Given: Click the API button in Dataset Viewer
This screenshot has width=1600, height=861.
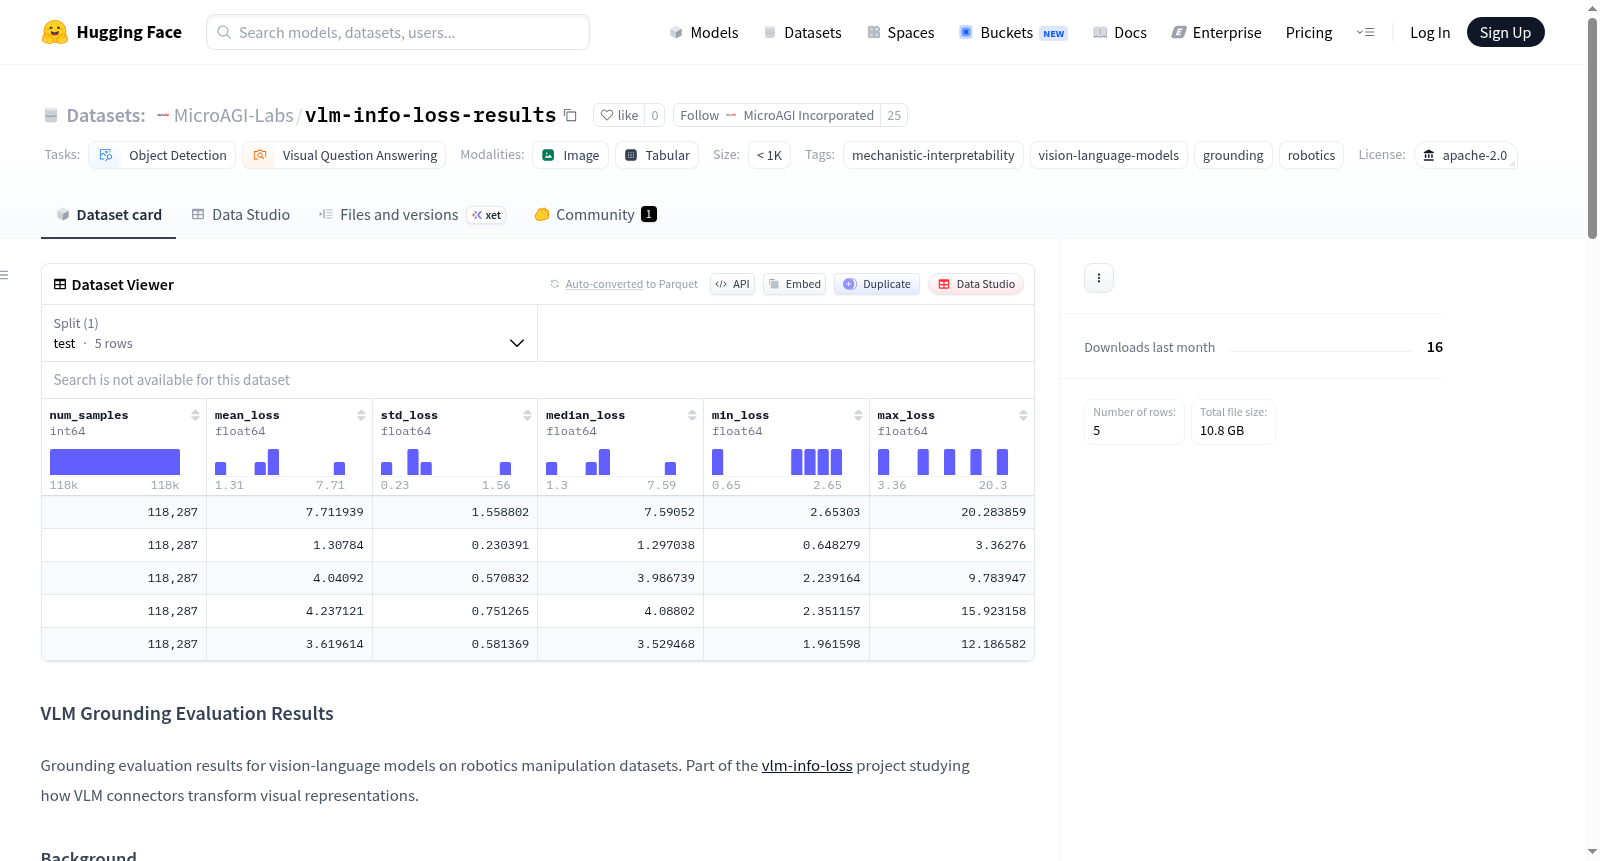Looking at the screenshot, I should [x=732, y=284].
